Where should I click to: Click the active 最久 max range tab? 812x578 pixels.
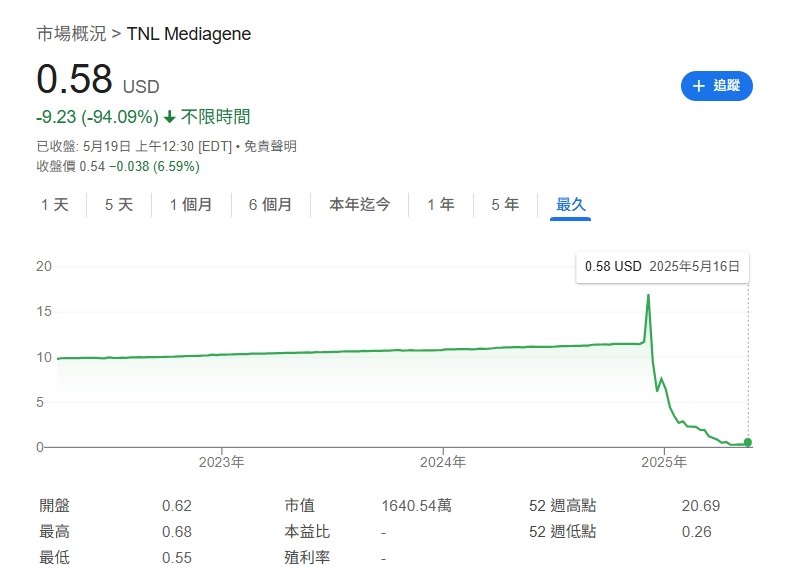[x=571, y=205]
